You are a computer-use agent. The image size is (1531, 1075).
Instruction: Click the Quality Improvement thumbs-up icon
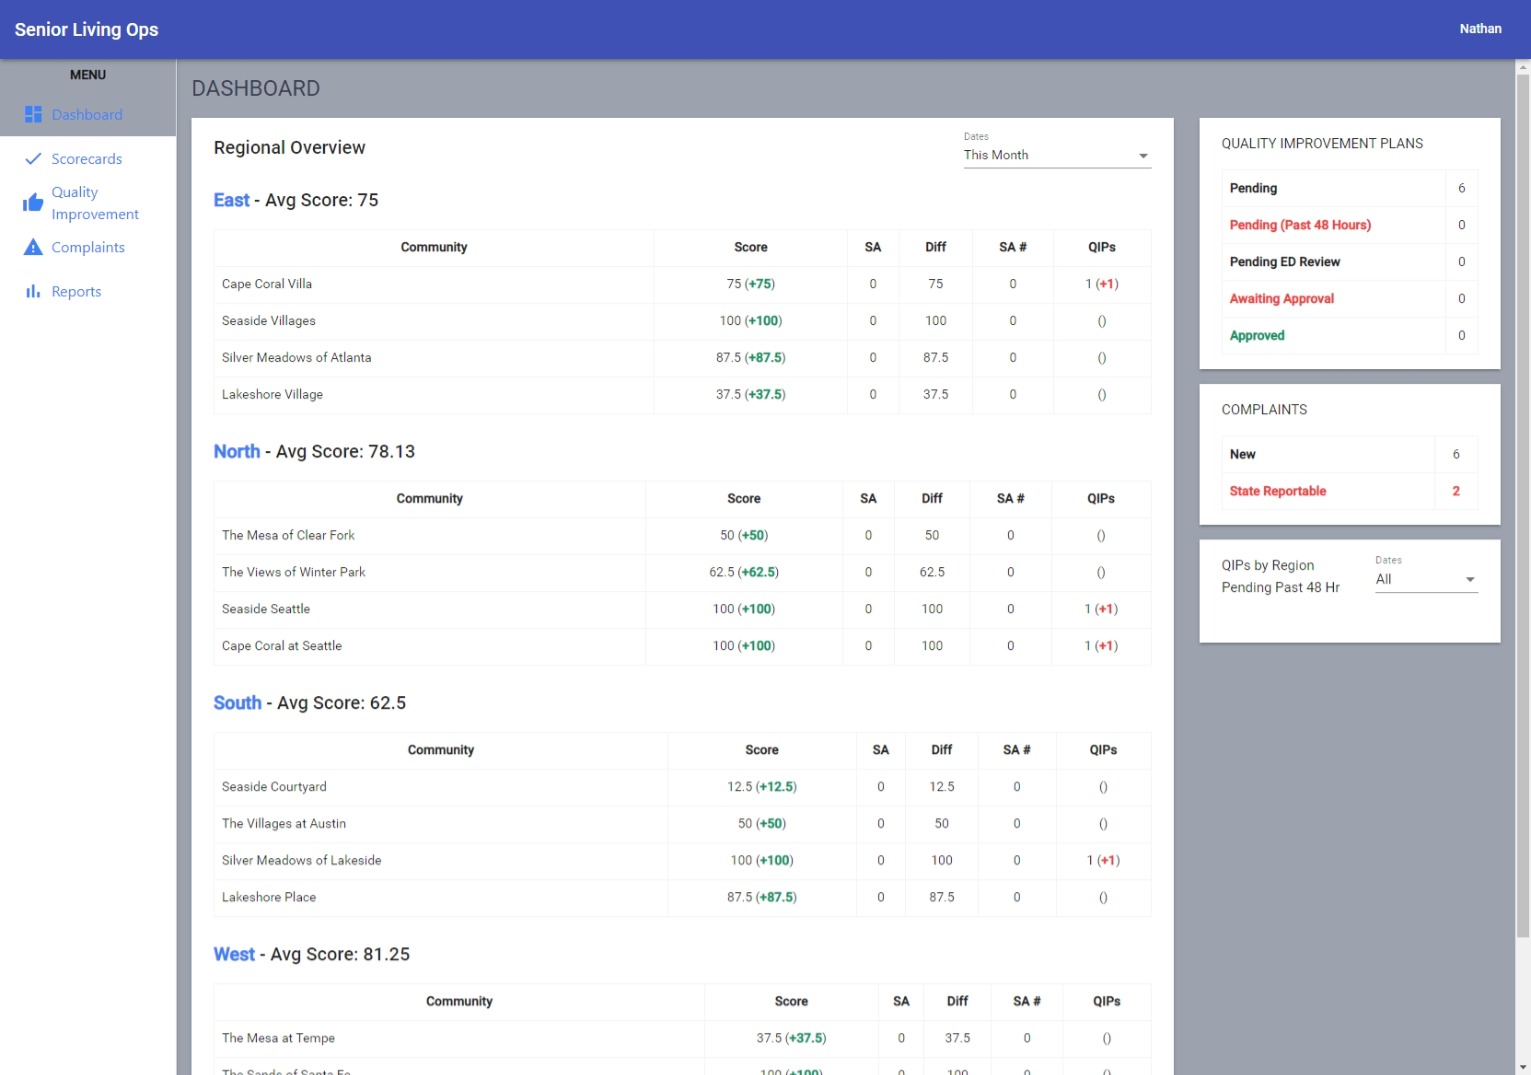(33, 203)
